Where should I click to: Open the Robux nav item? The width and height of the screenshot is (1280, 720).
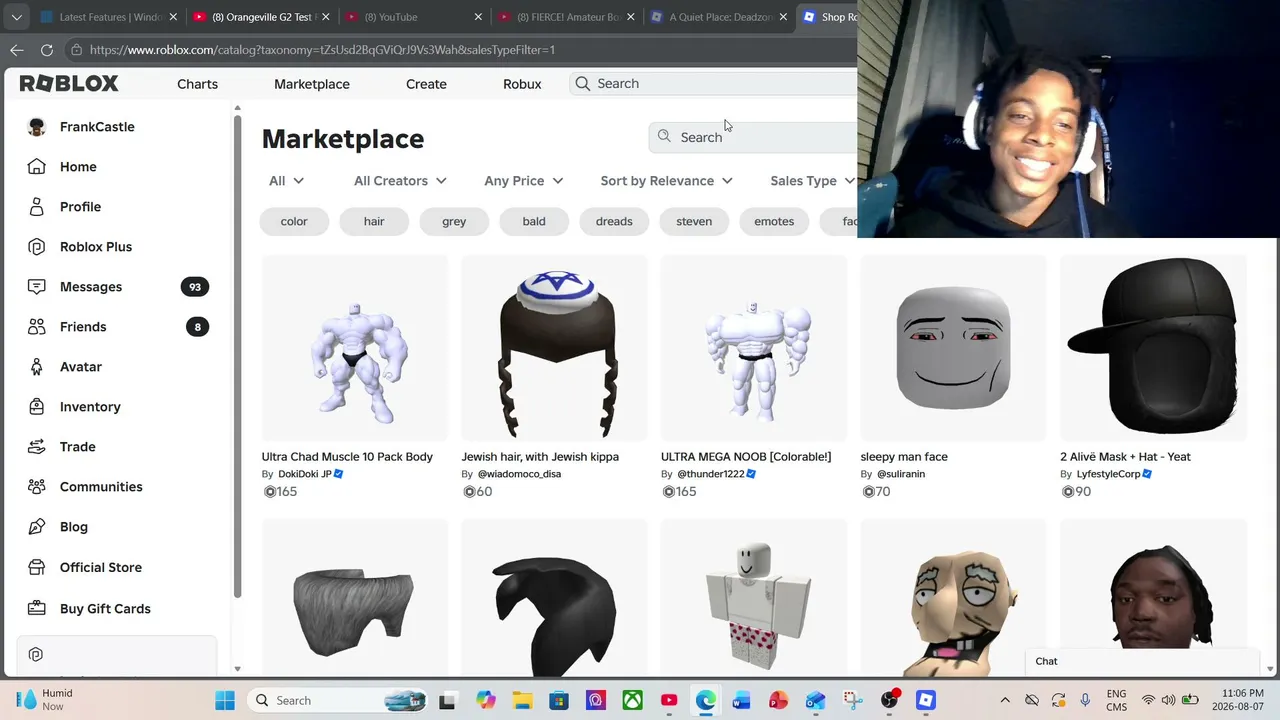tap(522, 84)
